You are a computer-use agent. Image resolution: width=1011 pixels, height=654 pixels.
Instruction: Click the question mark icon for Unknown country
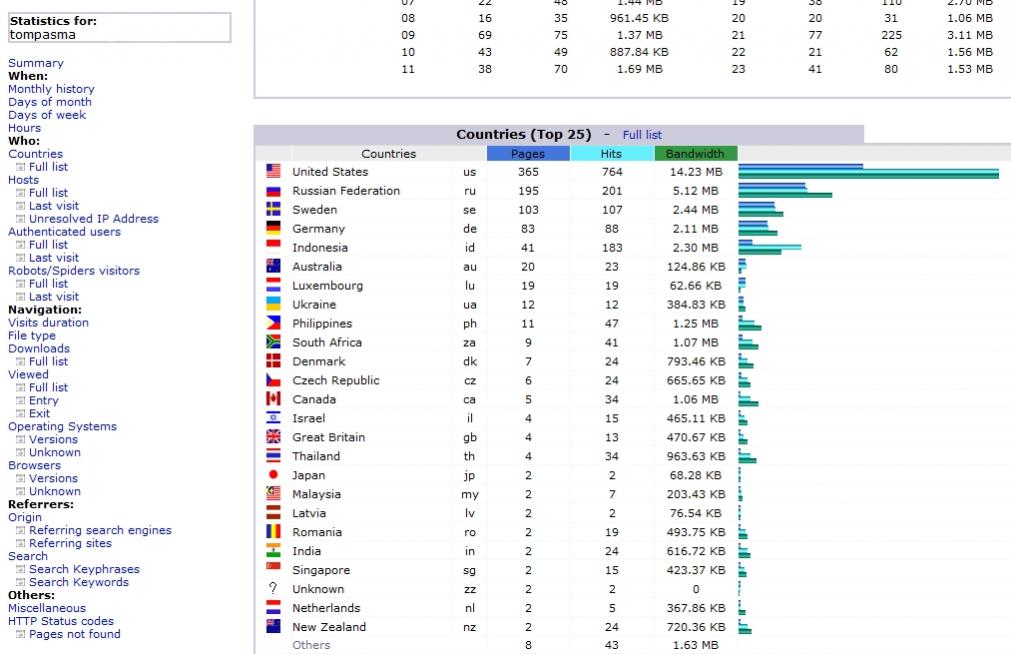click(x=273, y=588)
